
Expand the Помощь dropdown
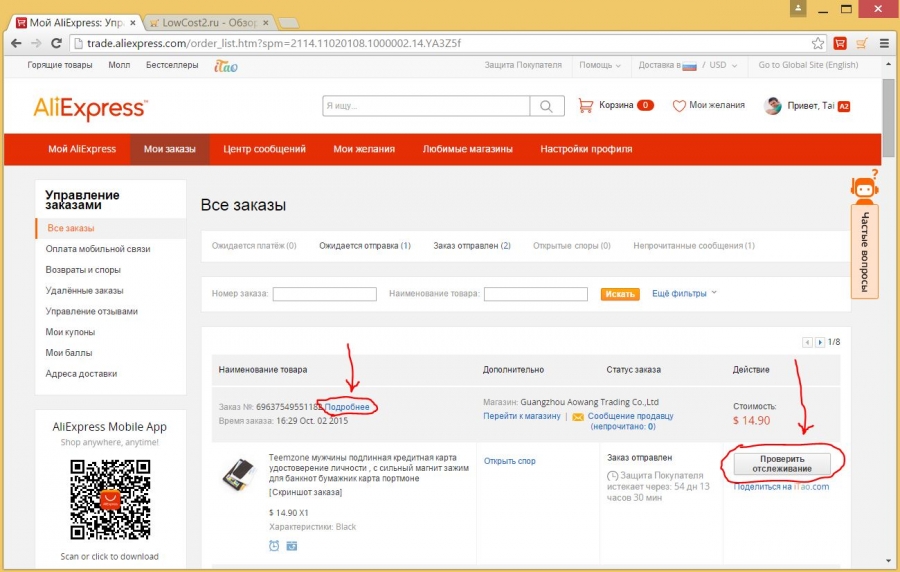click(600, 65)
